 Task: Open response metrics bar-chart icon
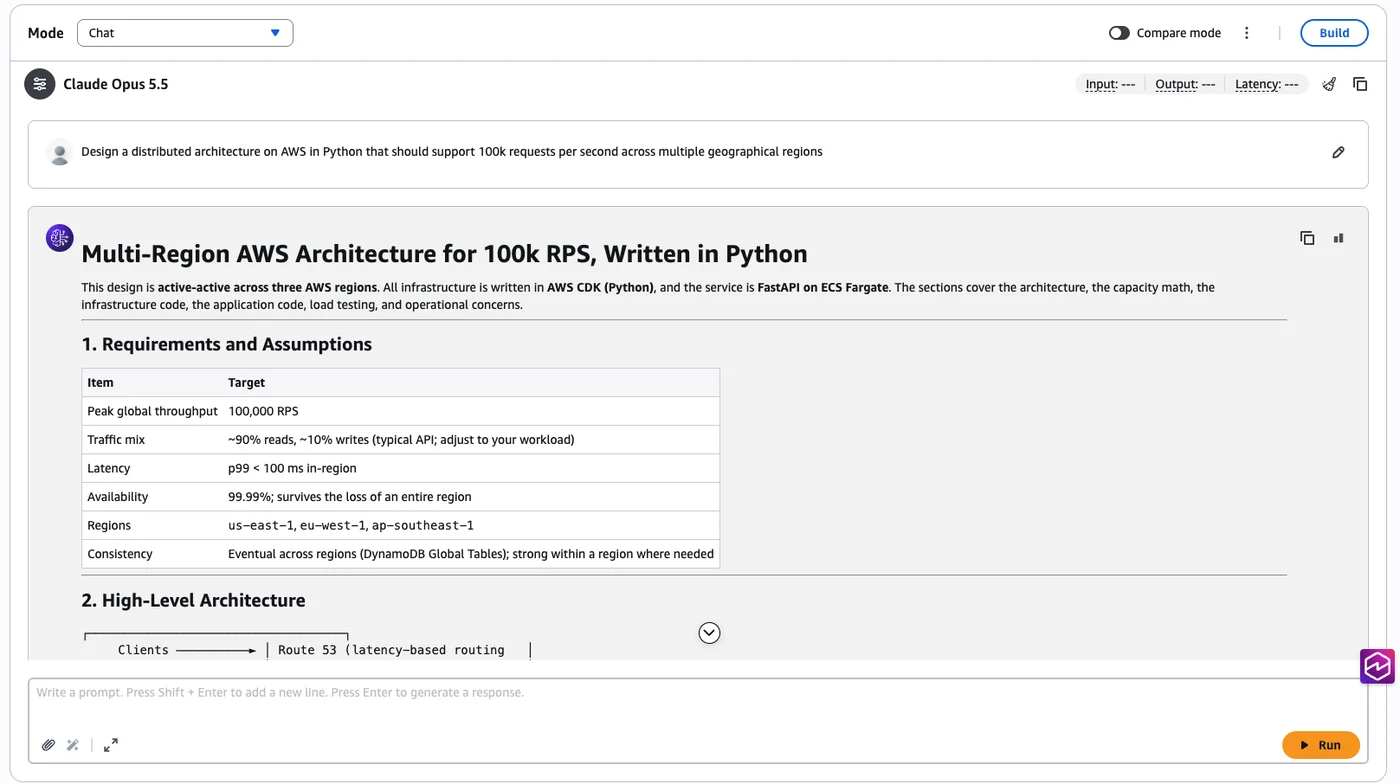tap(1338, 238)
